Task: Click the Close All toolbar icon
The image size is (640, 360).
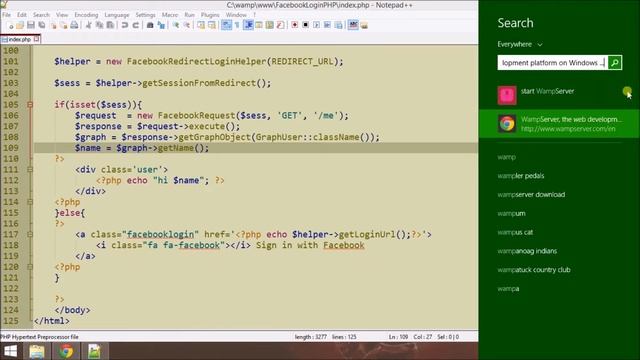Action: [64, 25]
